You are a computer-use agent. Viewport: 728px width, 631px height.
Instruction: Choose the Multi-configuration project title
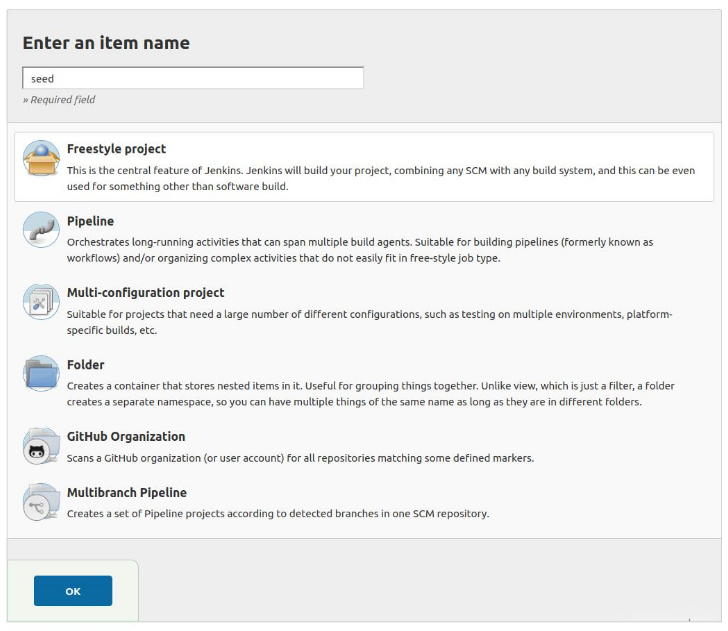(x=145, y=293)
